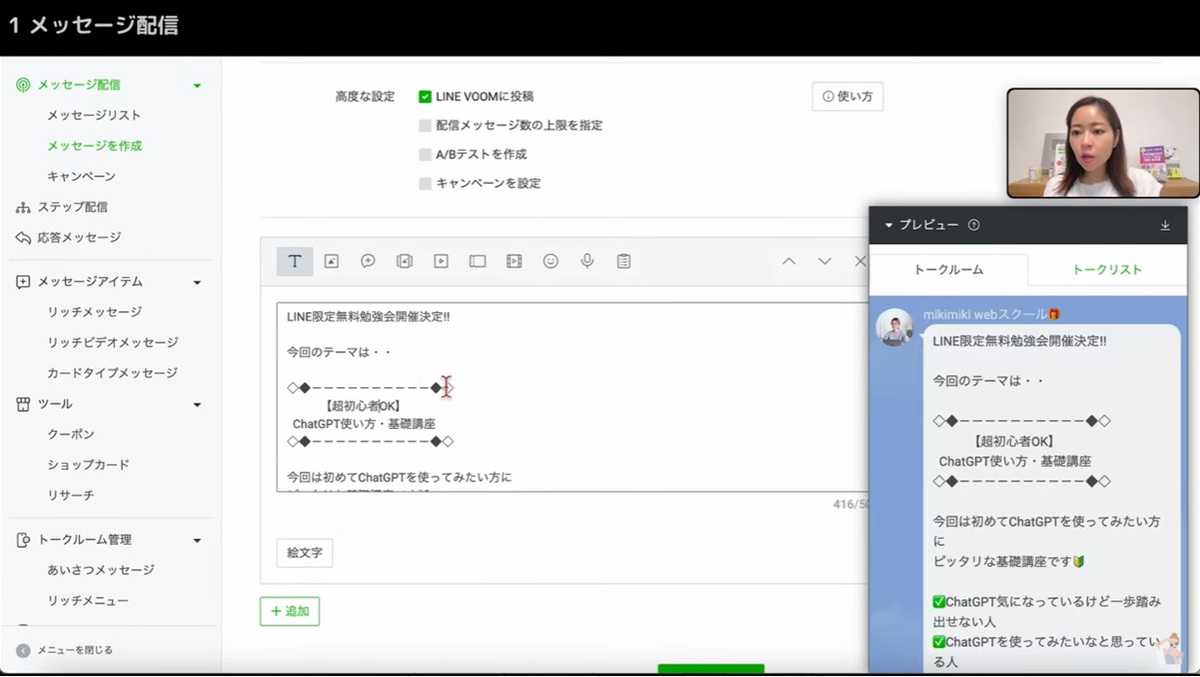Click the メッセージアイテム plus-box icon
Screen dimensions: 1200x677
23,282
